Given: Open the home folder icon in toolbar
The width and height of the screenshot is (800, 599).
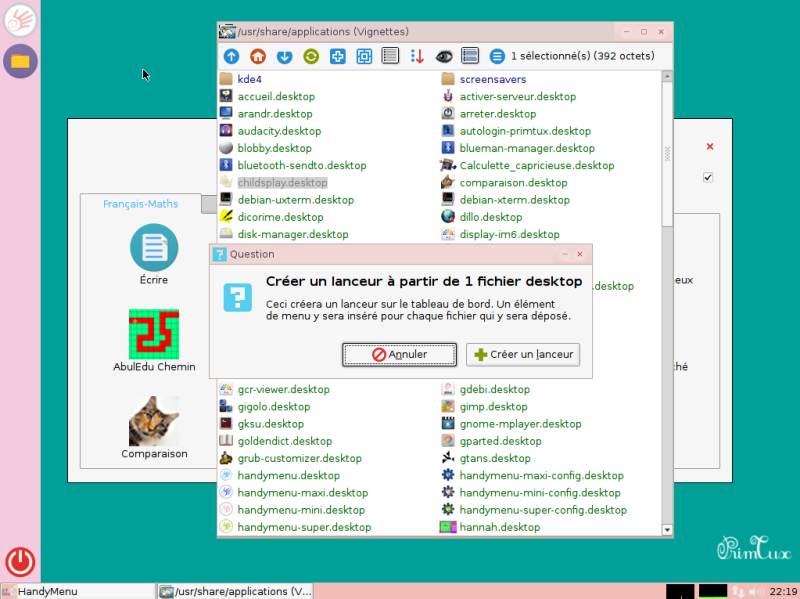Looking at the screenshot, I should click(258, 56).
